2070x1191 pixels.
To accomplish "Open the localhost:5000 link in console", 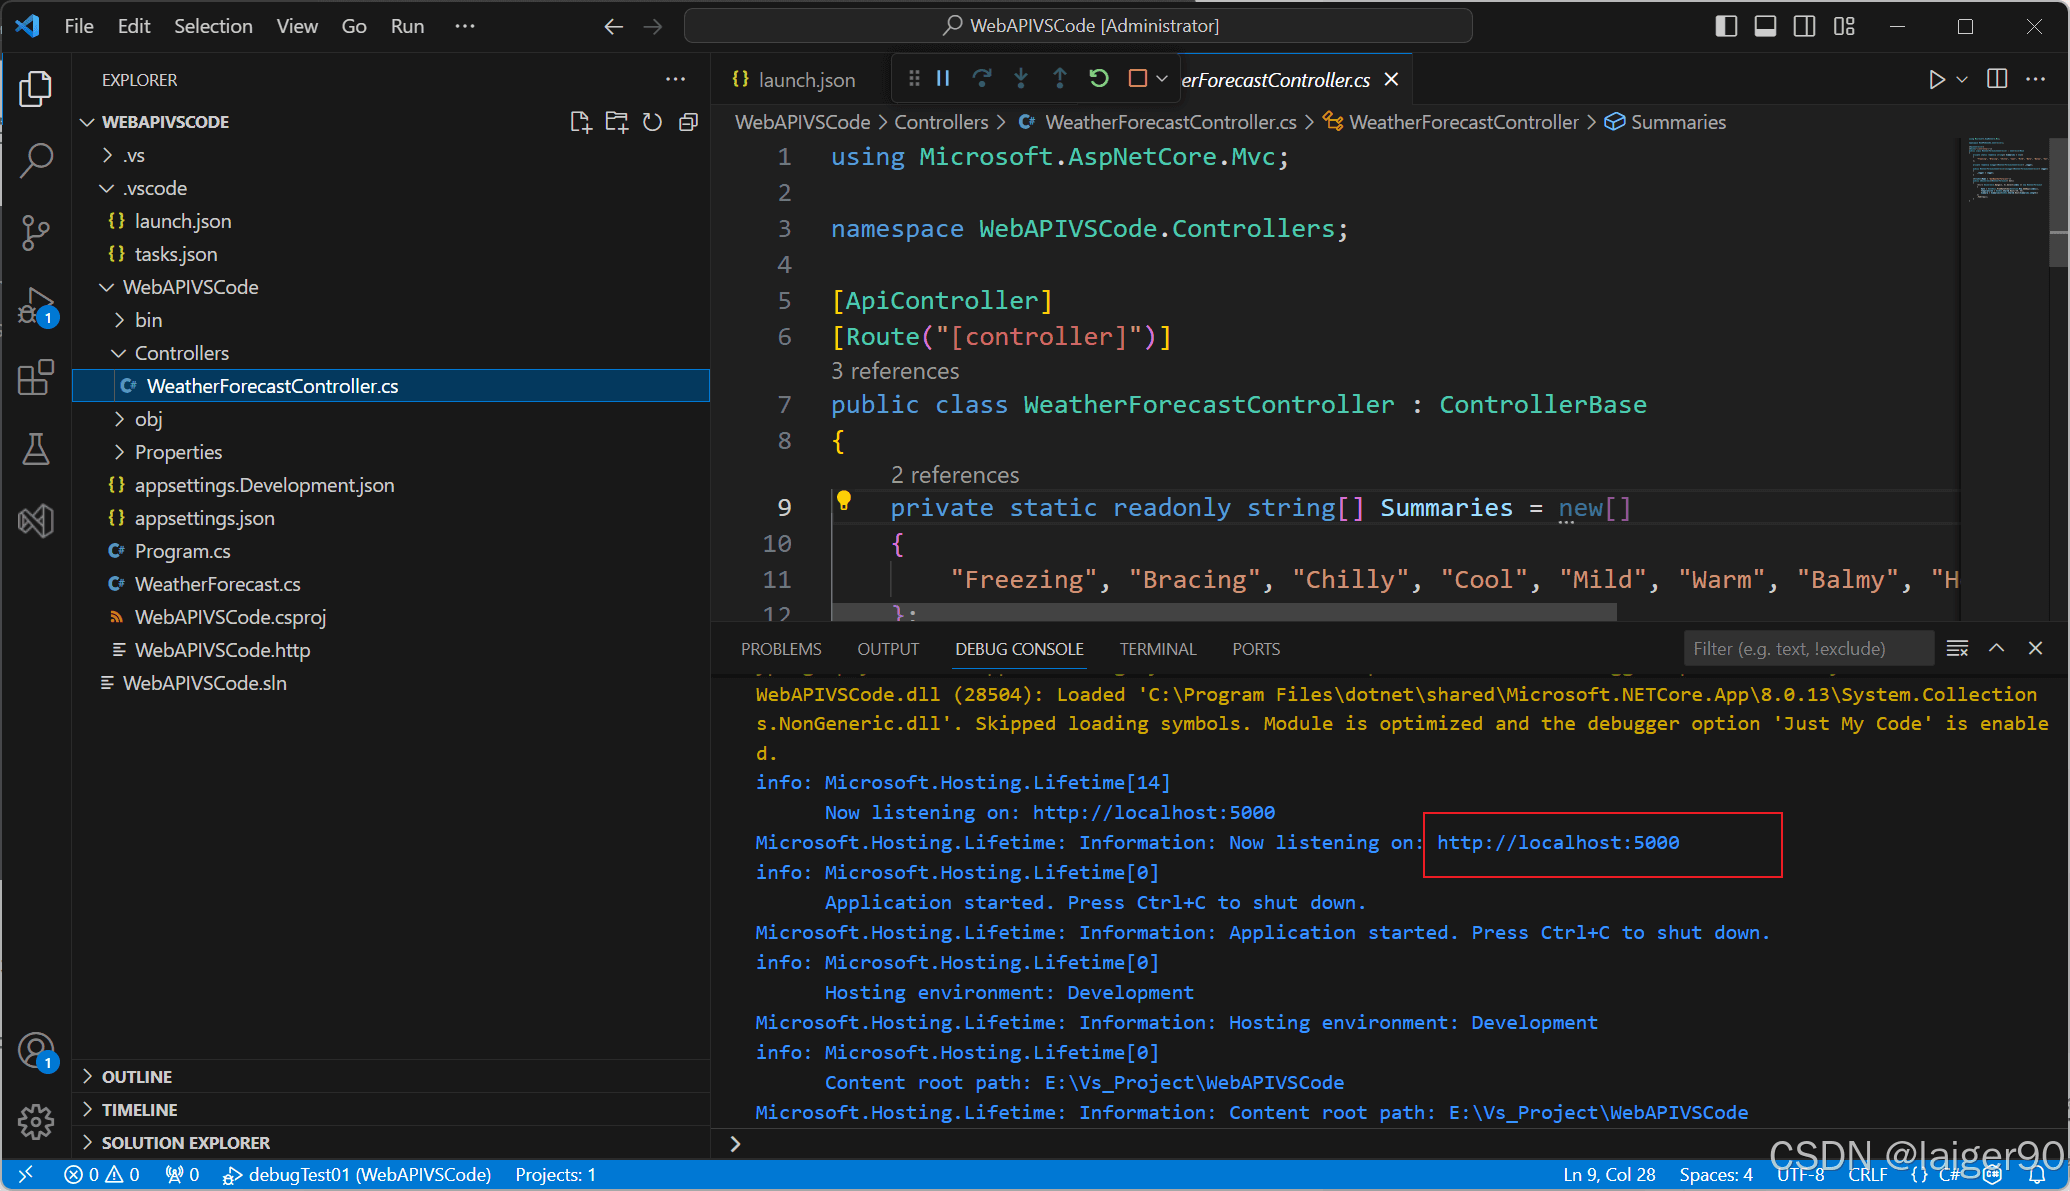I will click(1557, 843).
